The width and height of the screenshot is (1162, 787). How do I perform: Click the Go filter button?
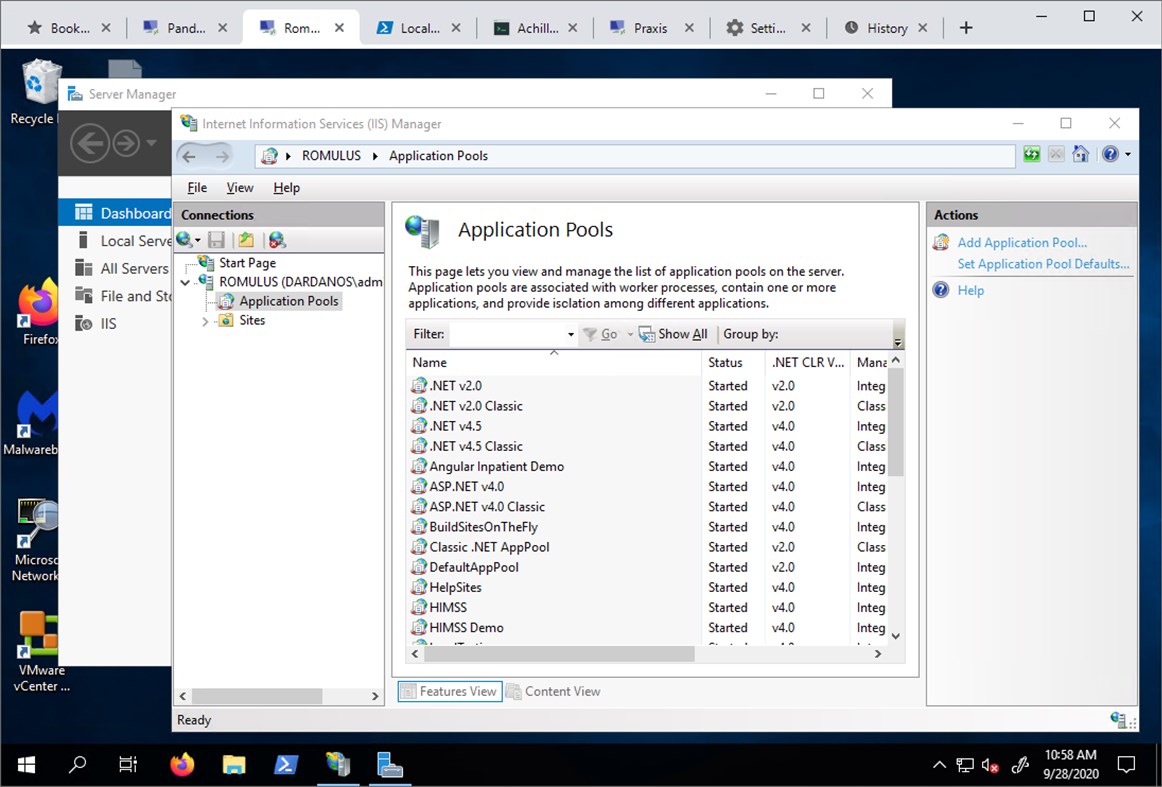601,334
